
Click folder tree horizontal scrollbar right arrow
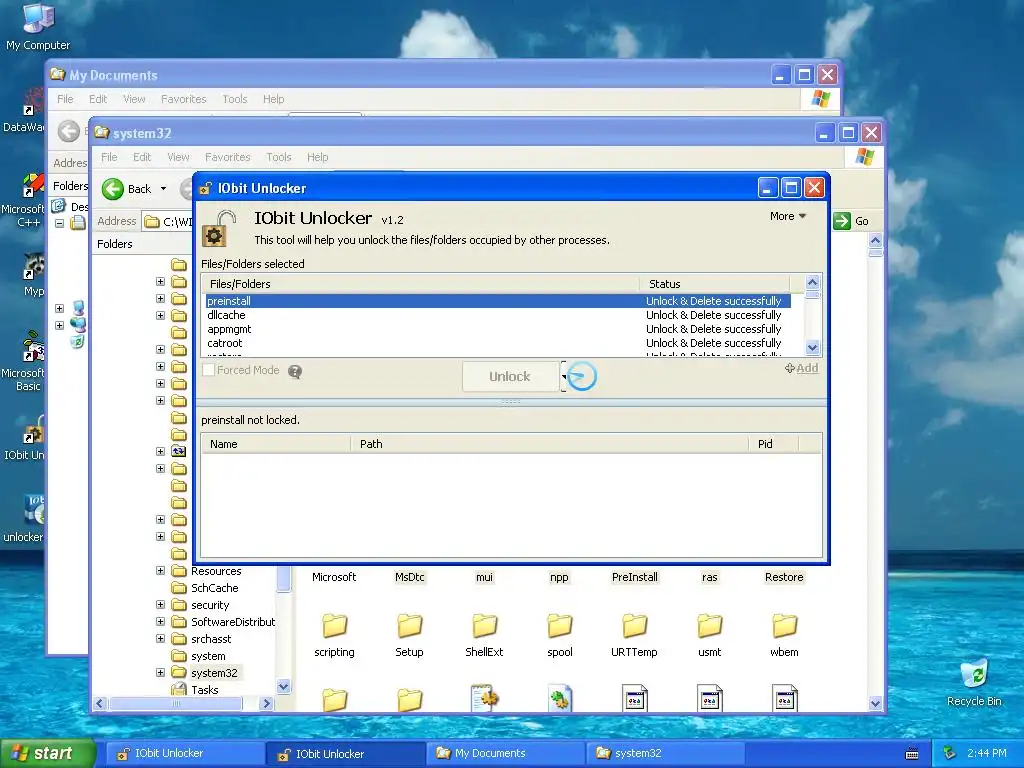pos(266,703)
